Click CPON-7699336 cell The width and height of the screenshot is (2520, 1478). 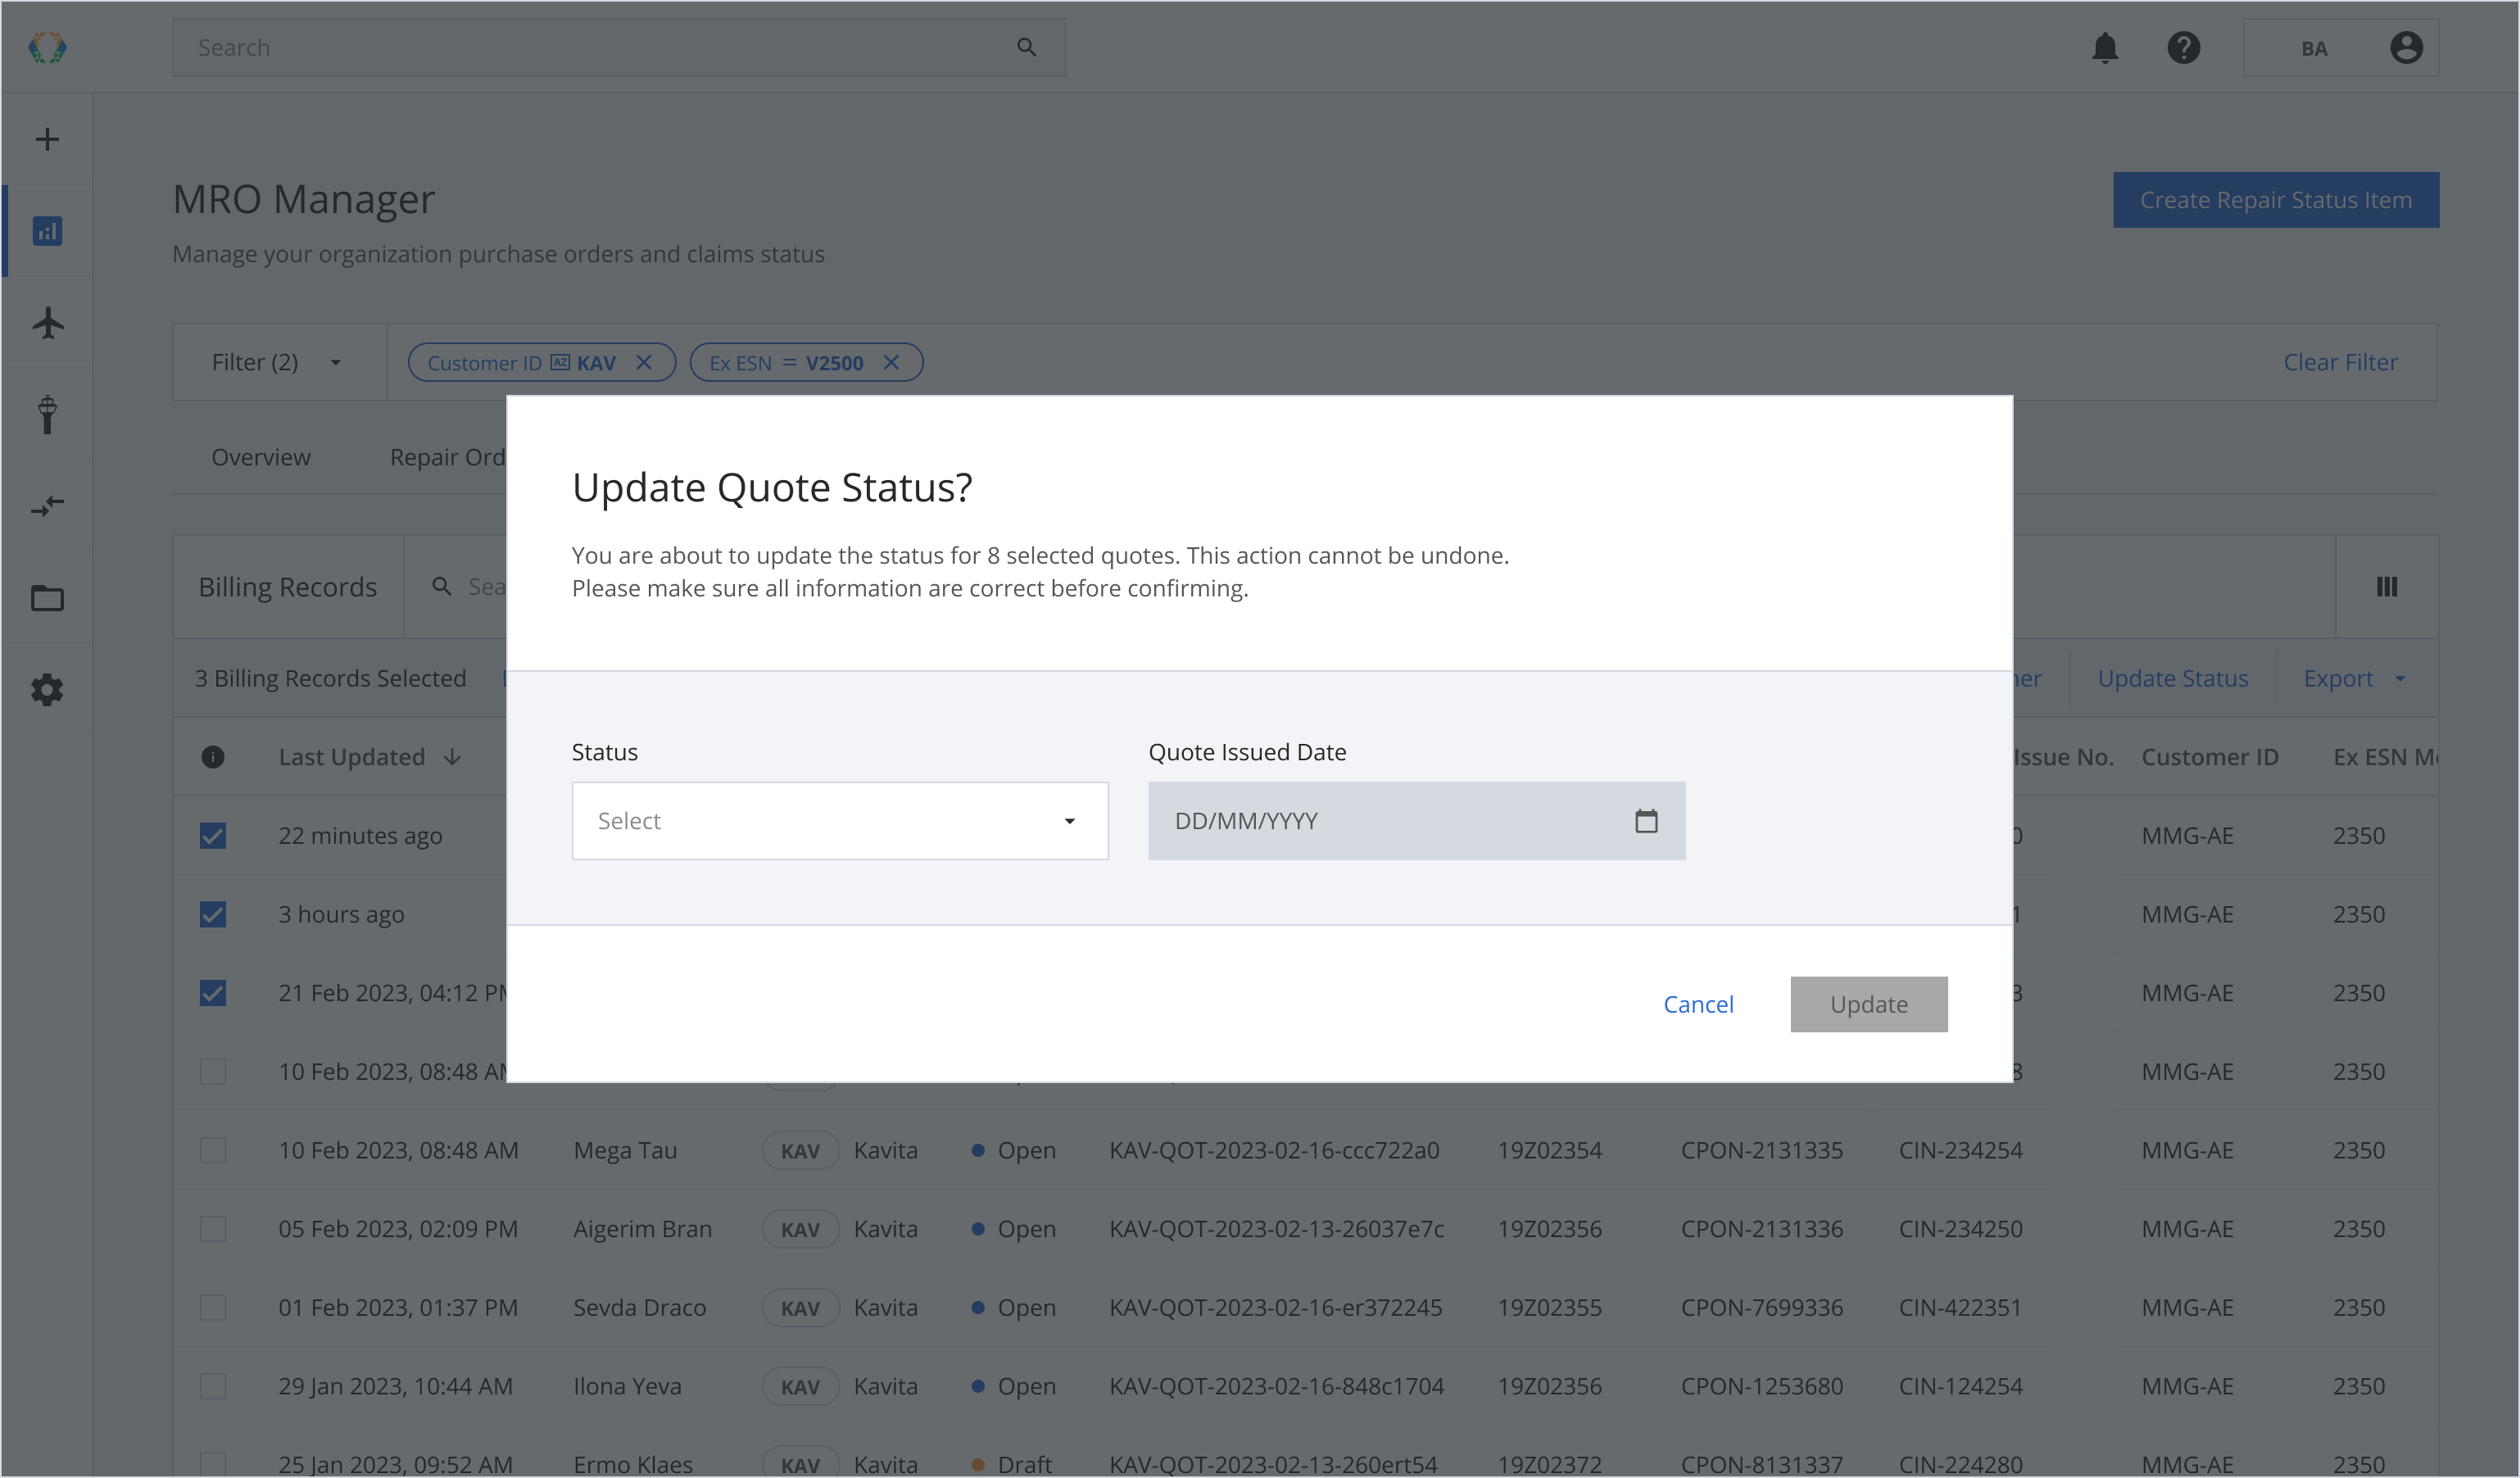[1761, 1308]
